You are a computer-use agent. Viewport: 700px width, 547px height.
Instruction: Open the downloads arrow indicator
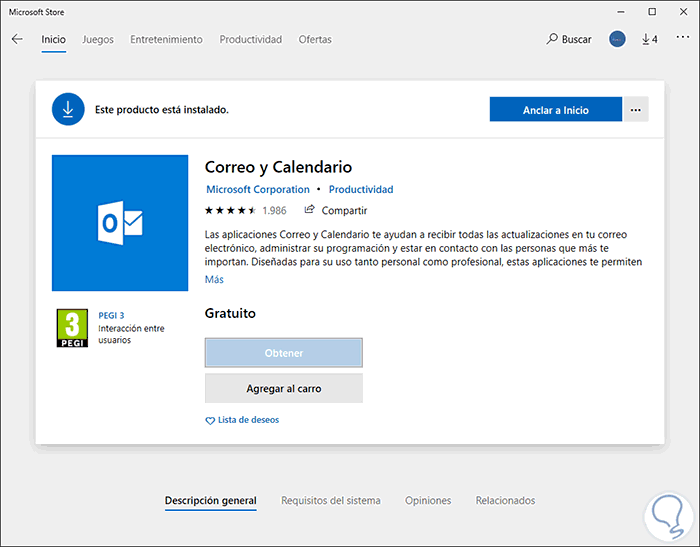click(x=649, y=40)
